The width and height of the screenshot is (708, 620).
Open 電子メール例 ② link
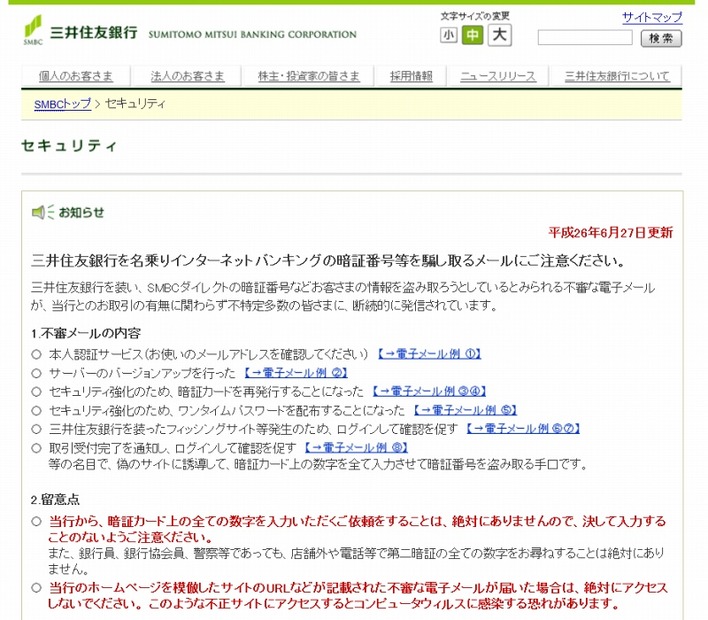296,373
